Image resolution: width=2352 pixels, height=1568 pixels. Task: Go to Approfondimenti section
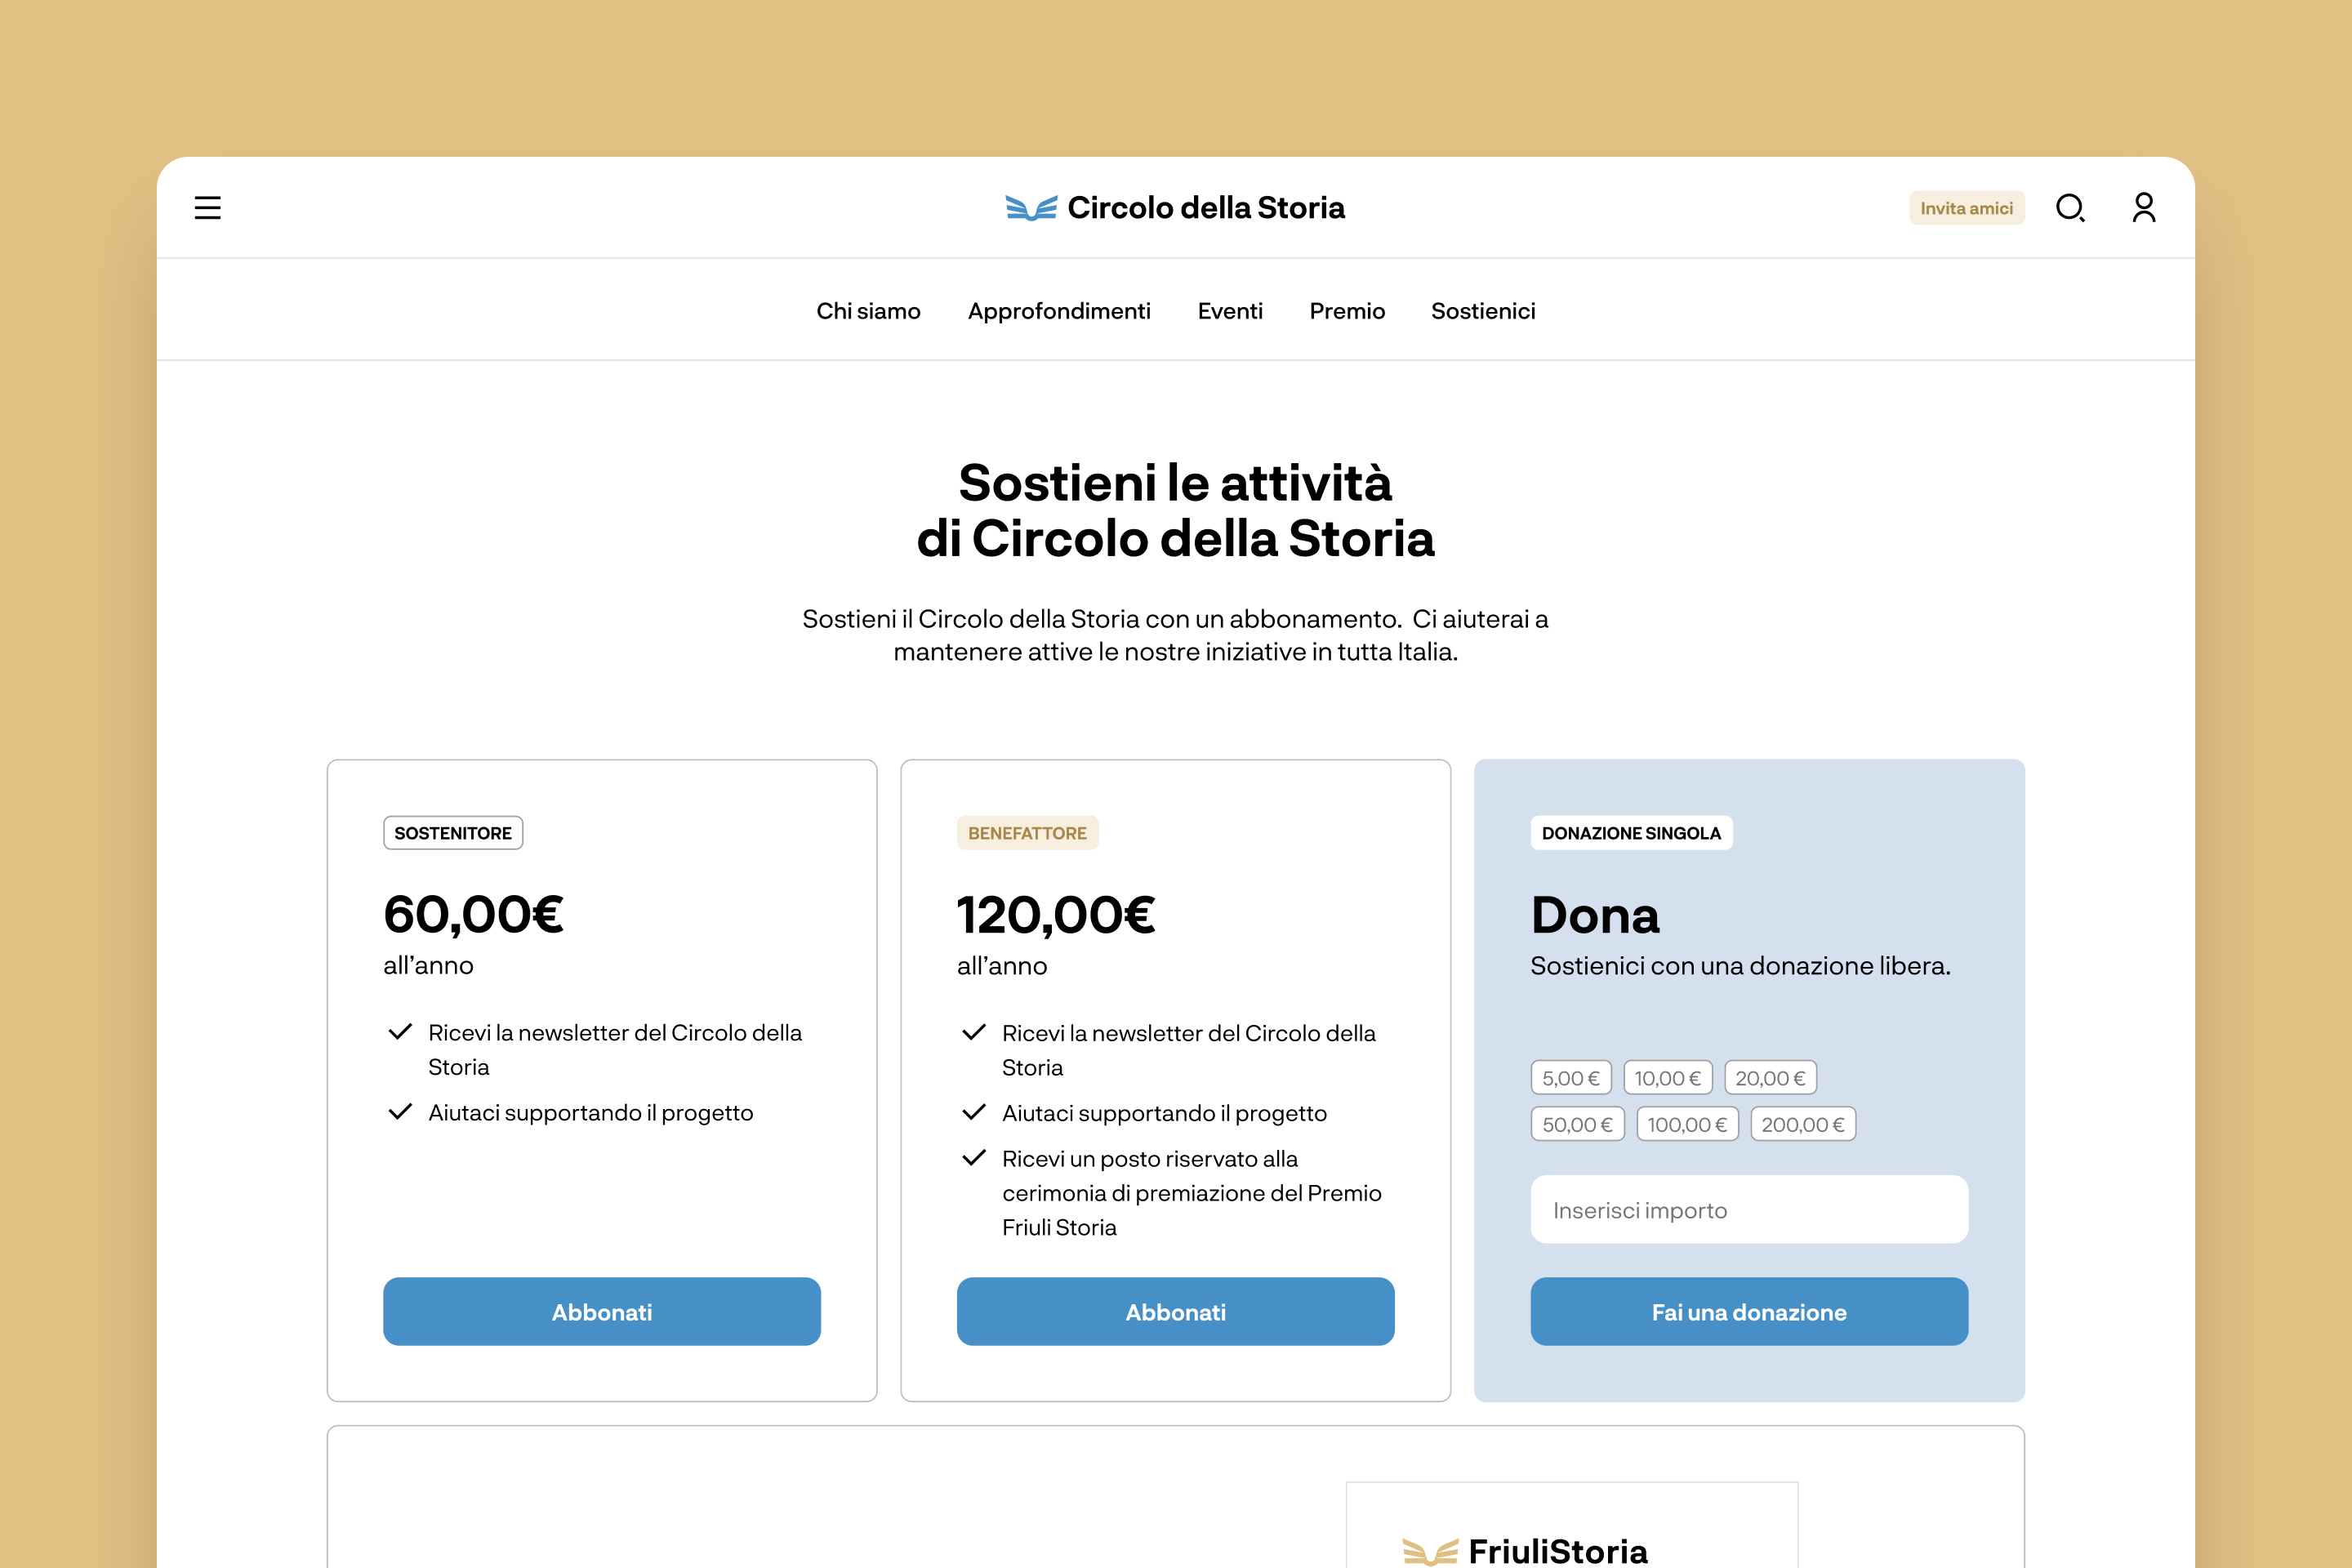click(x=1059, y=311)
